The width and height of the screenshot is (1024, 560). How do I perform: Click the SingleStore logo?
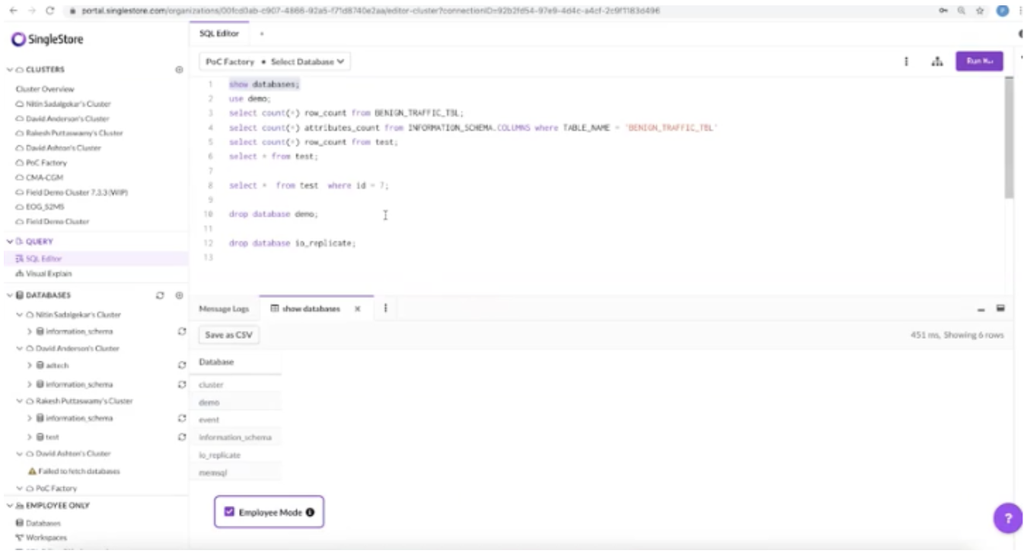click(x=48, y=39)
